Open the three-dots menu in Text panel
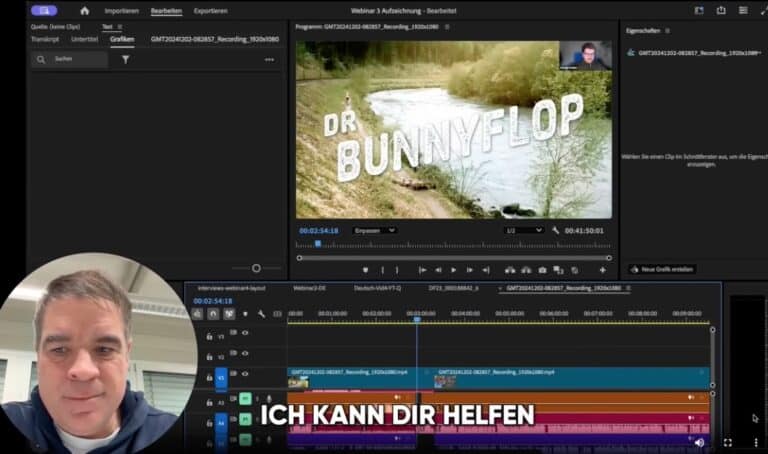The width and height of the screenshot is (768, 454). [x=269, y=59]
